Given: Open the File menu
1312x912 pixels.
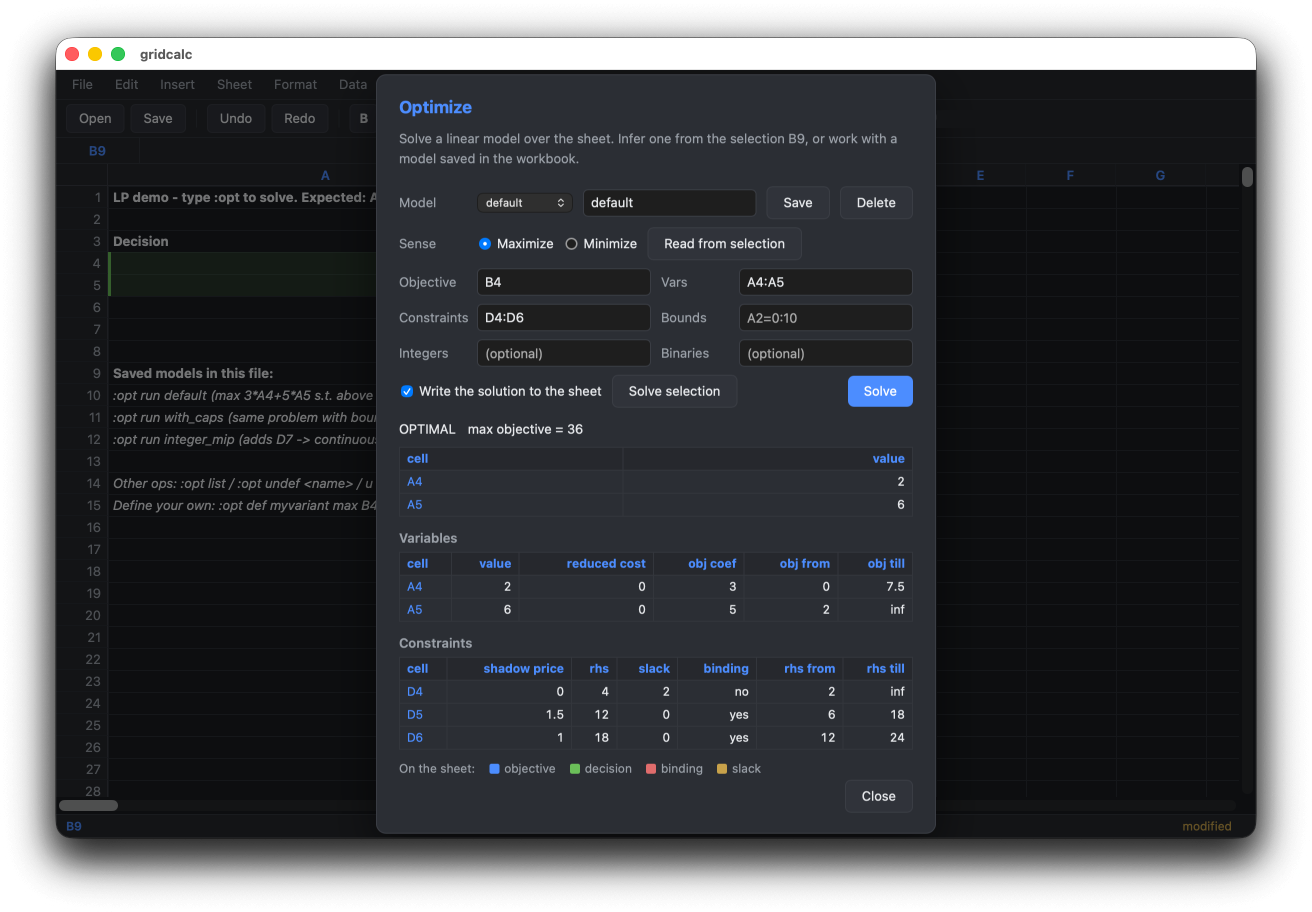Looking at the screenshot, I should (x=83, y=85).
